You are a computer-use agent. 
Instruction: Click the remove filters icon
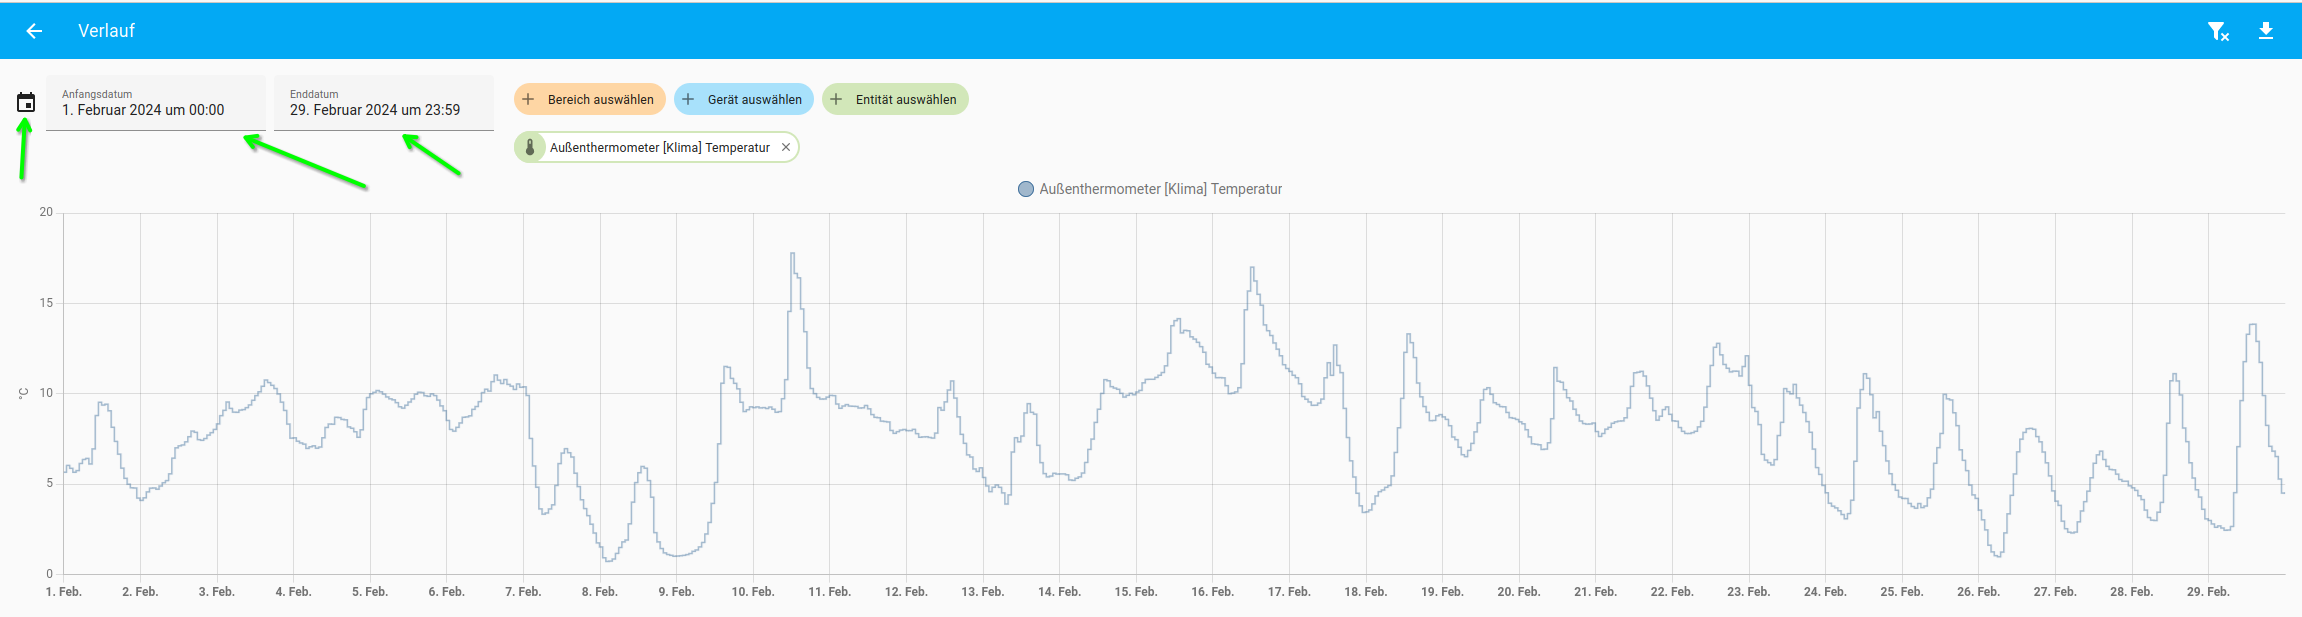[2218, 32]
